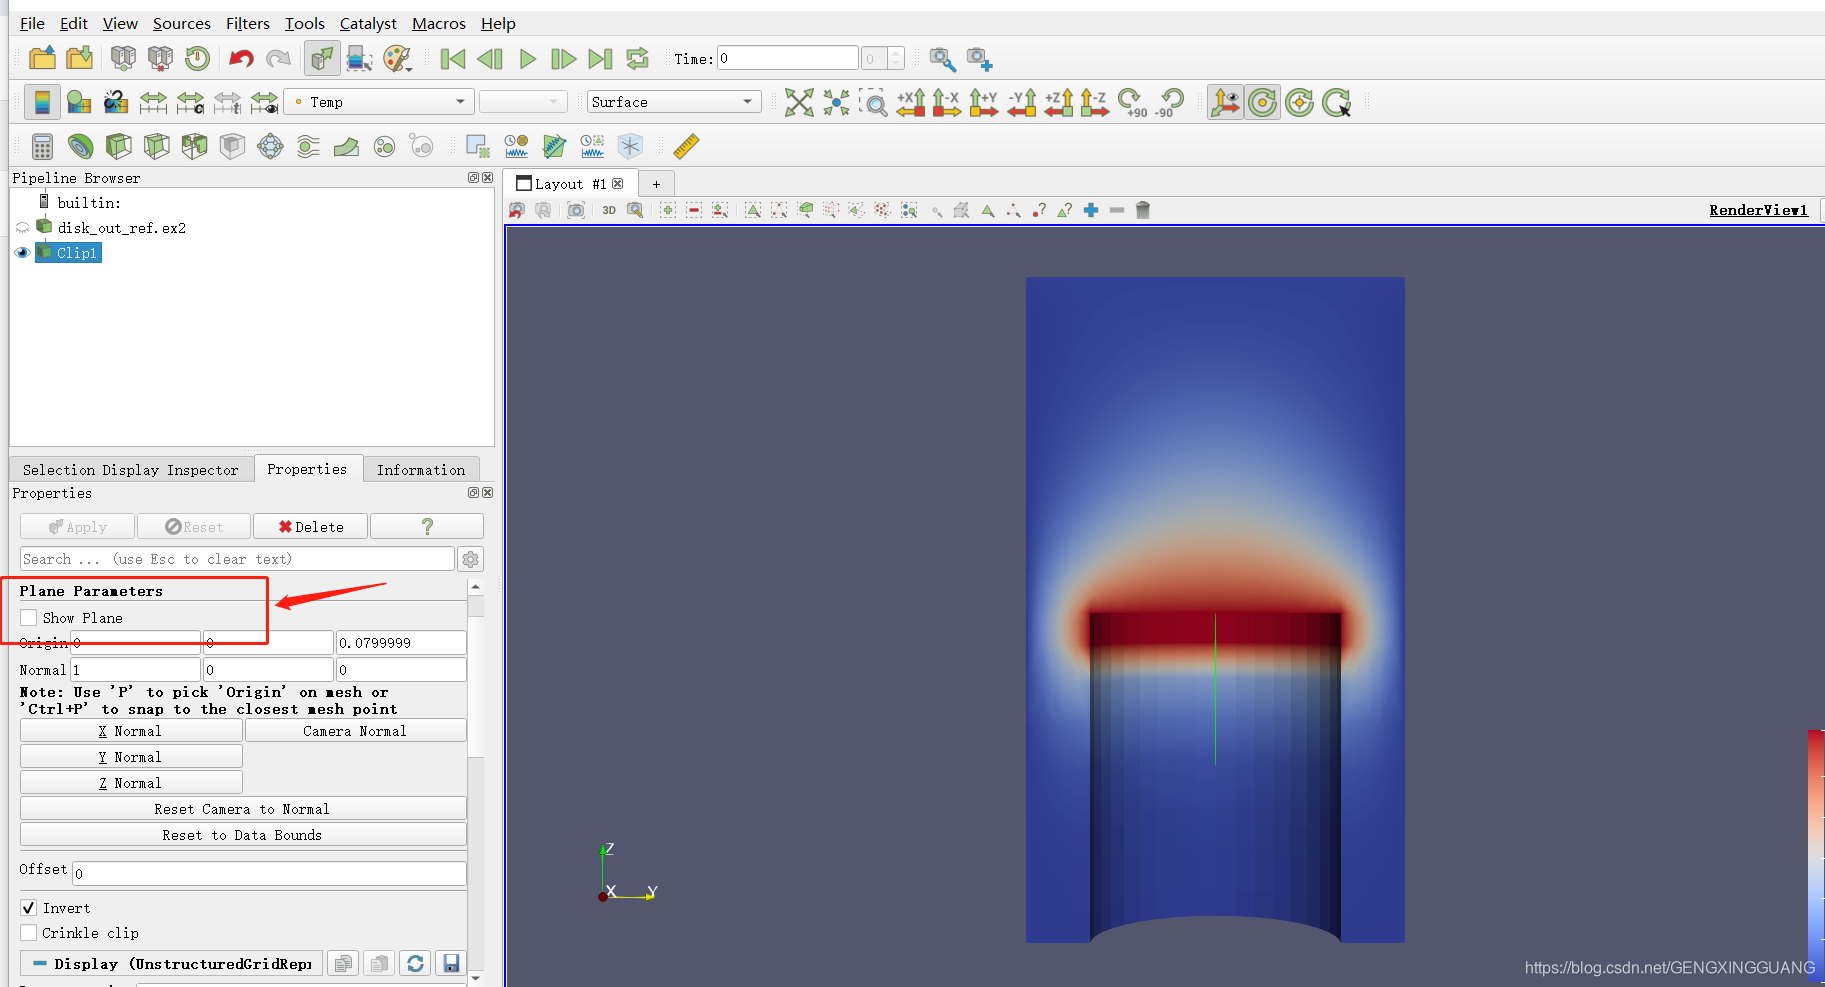Click the Origin Z value field 0.0799999
Viewport: 1825px width, 987px height.
click(401, 643)
